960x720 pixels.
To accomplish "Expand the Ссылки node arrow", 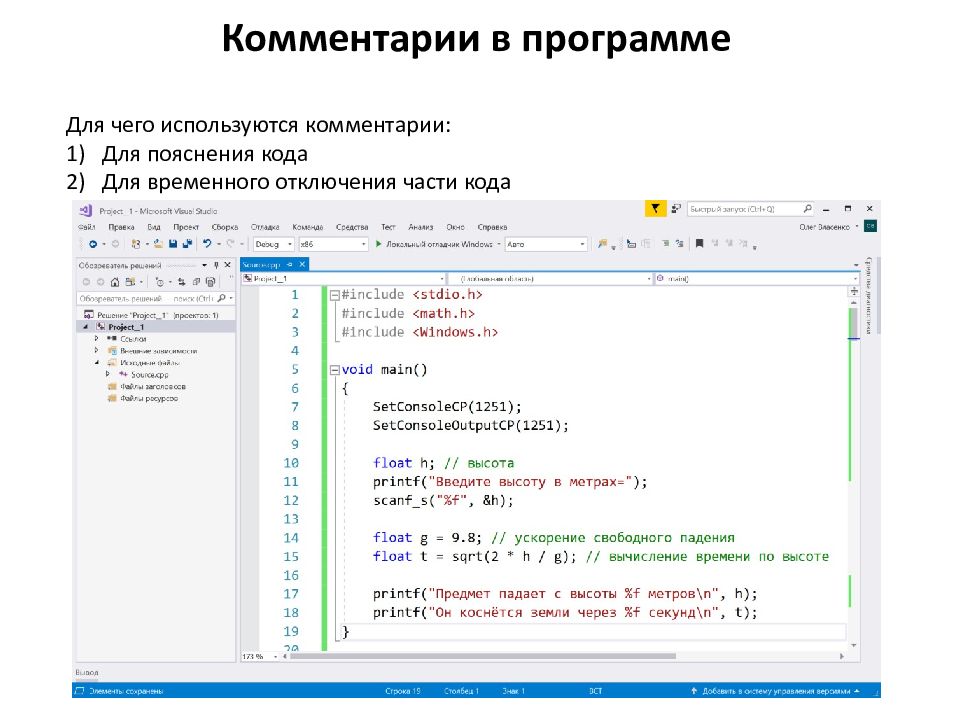I will click(97, 338).
